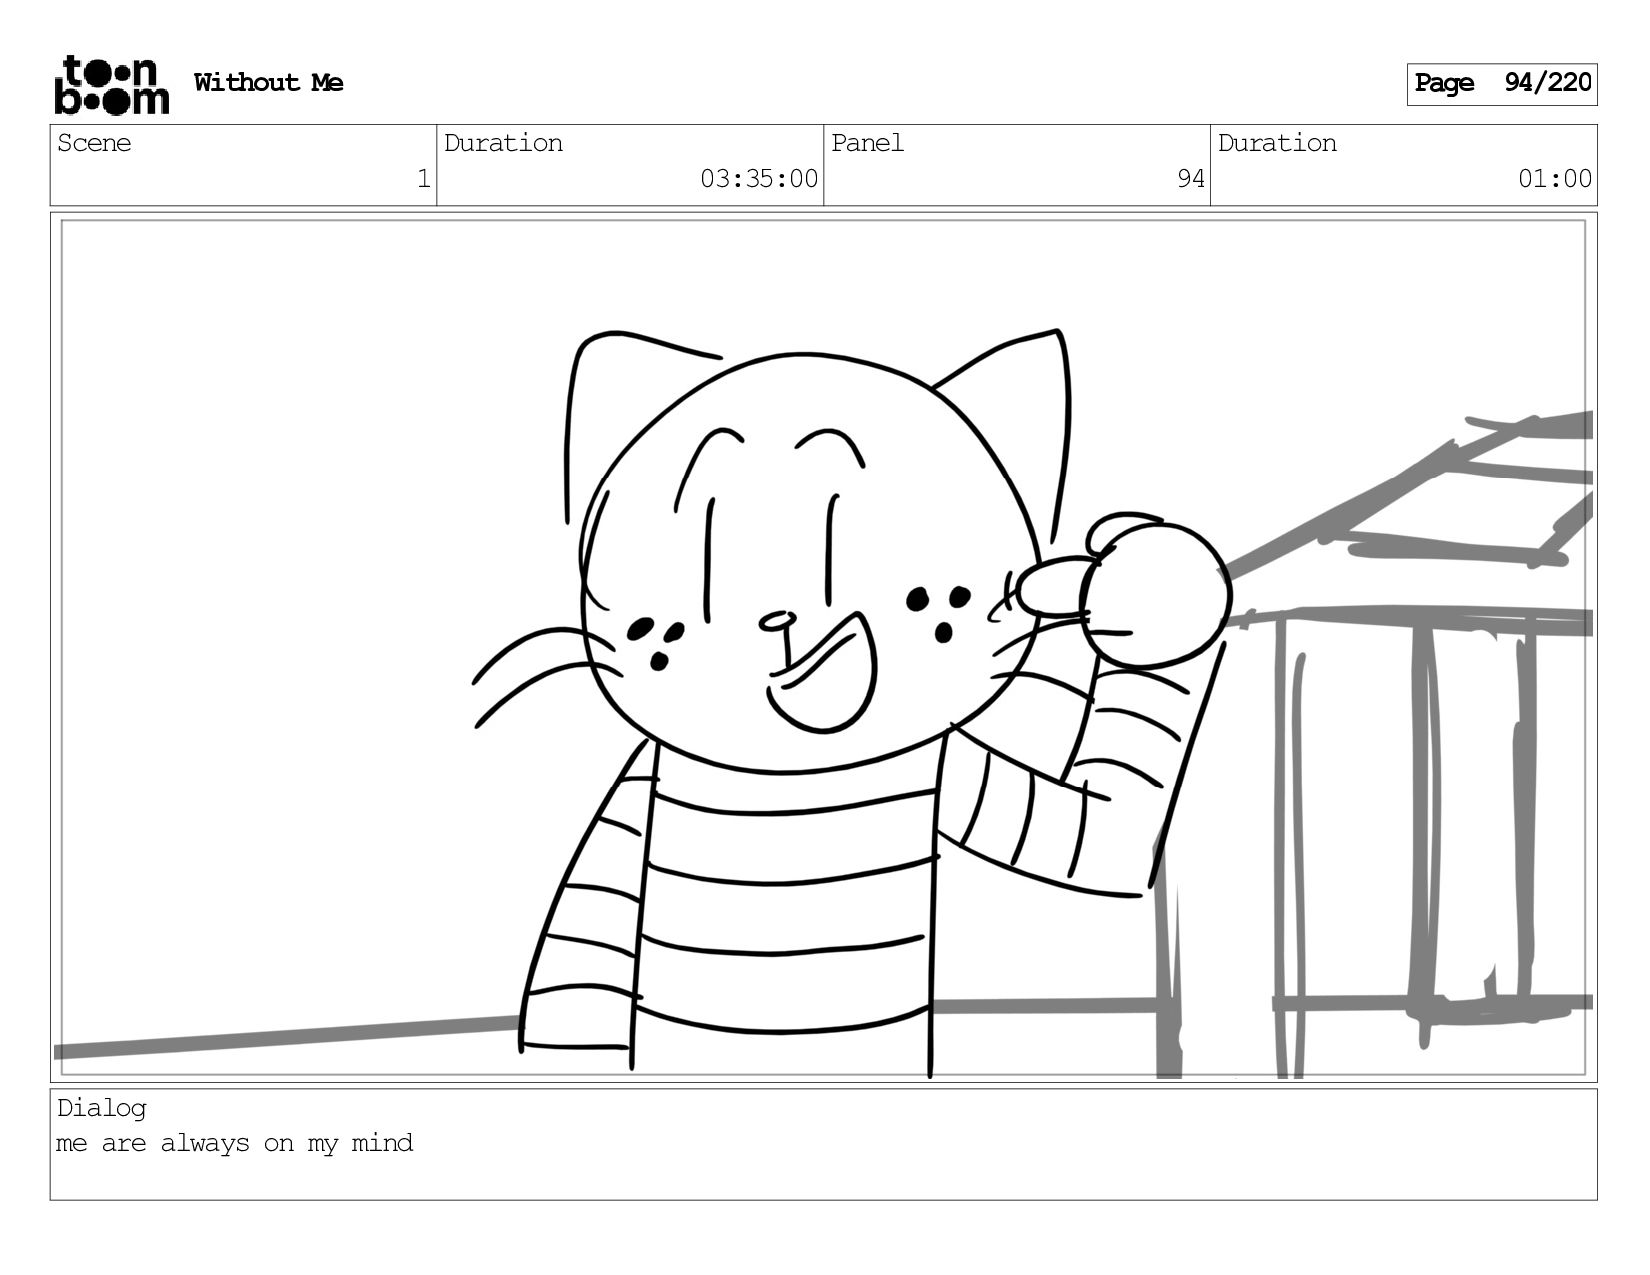Click the 'Page 94/220' box
This screenshot has width=1650, height=1275.
coord(1502,84)
